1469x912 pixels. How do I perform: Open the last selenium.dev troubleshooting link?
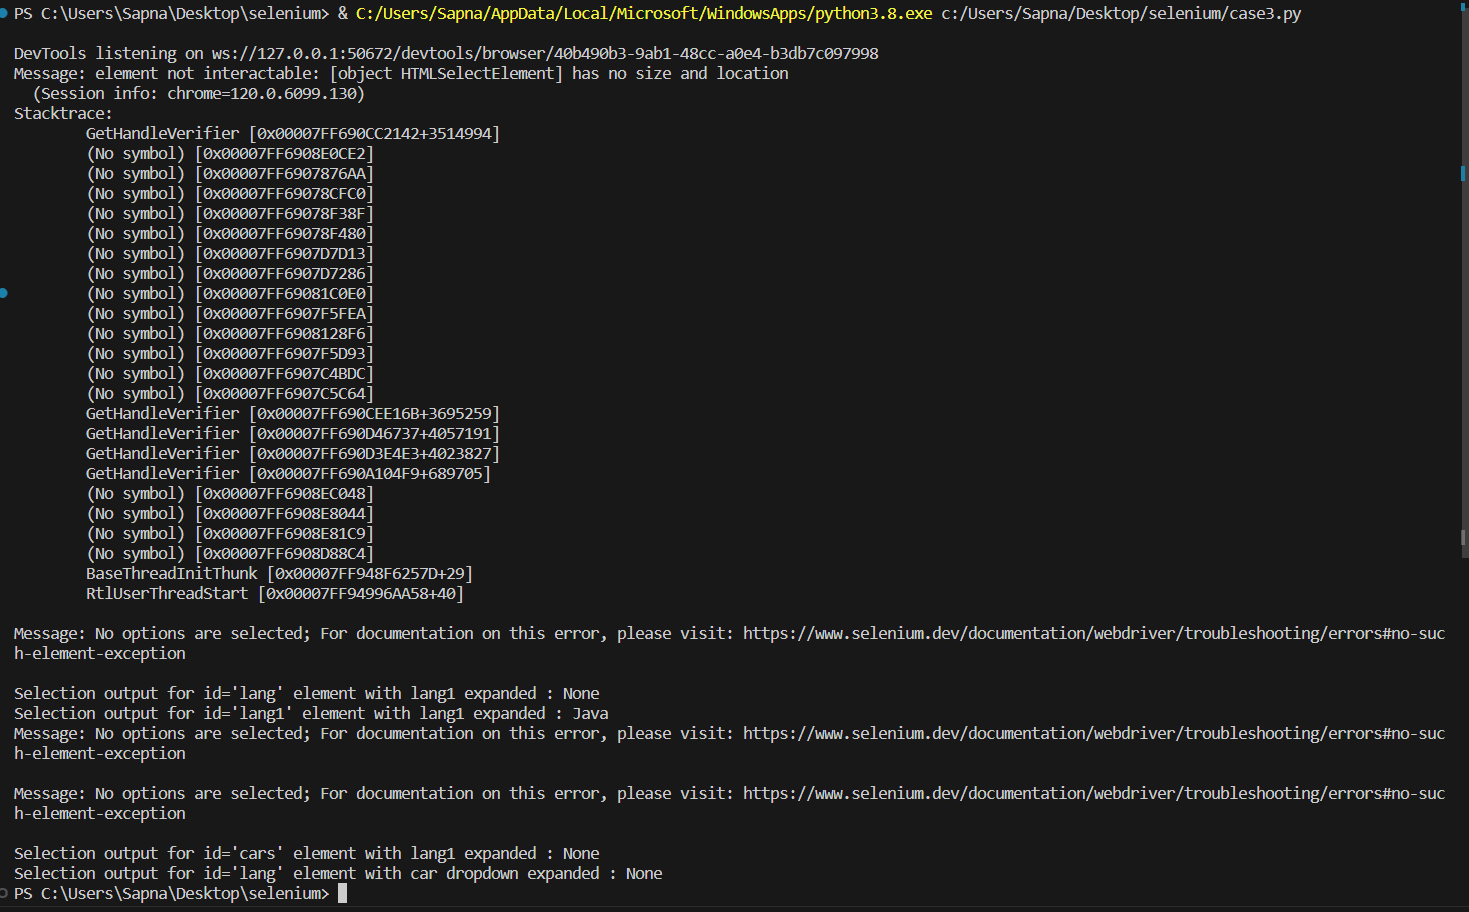pos(1090,793)
